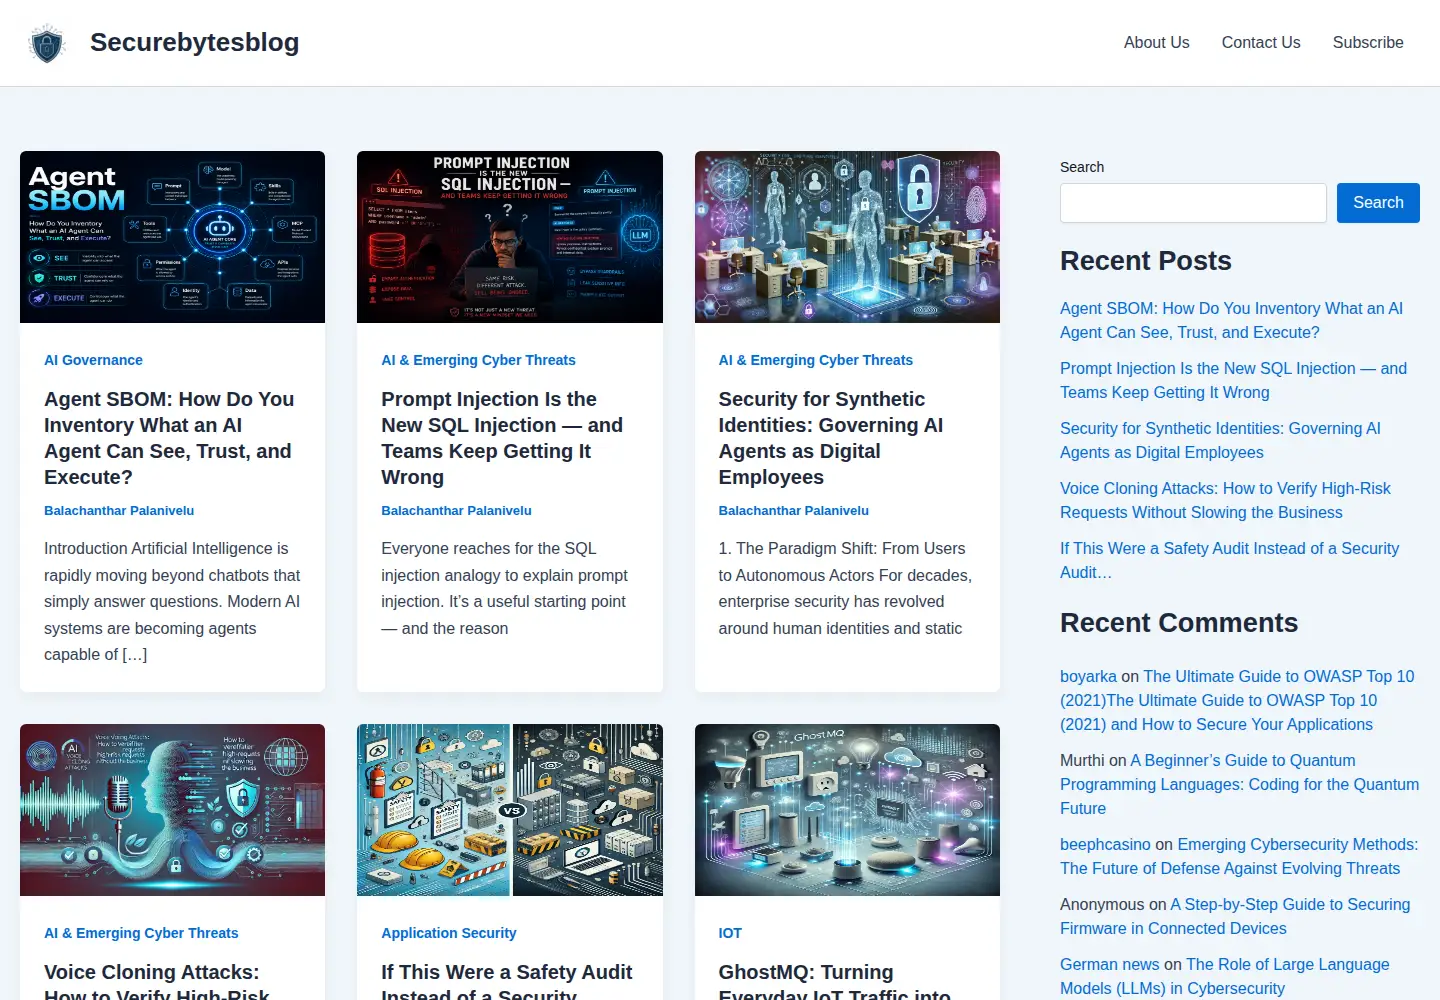Click author Balachanthar Palanivelu under Agent SBOM
1440x1000 pixels.
(119, 510)
